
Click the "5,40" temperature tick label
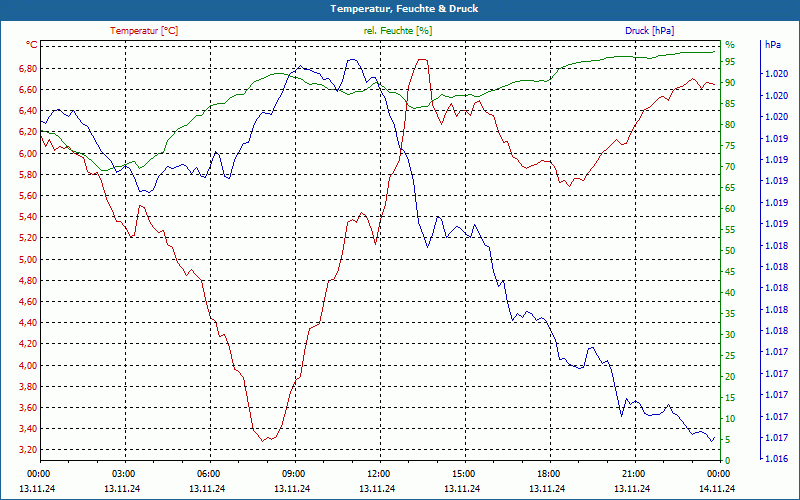point(29,217)
